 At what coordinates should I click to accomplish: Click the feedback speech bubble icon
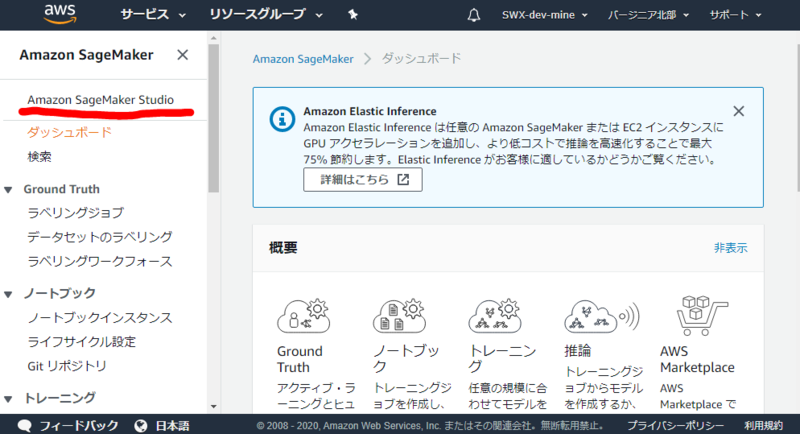click(24, 425)
